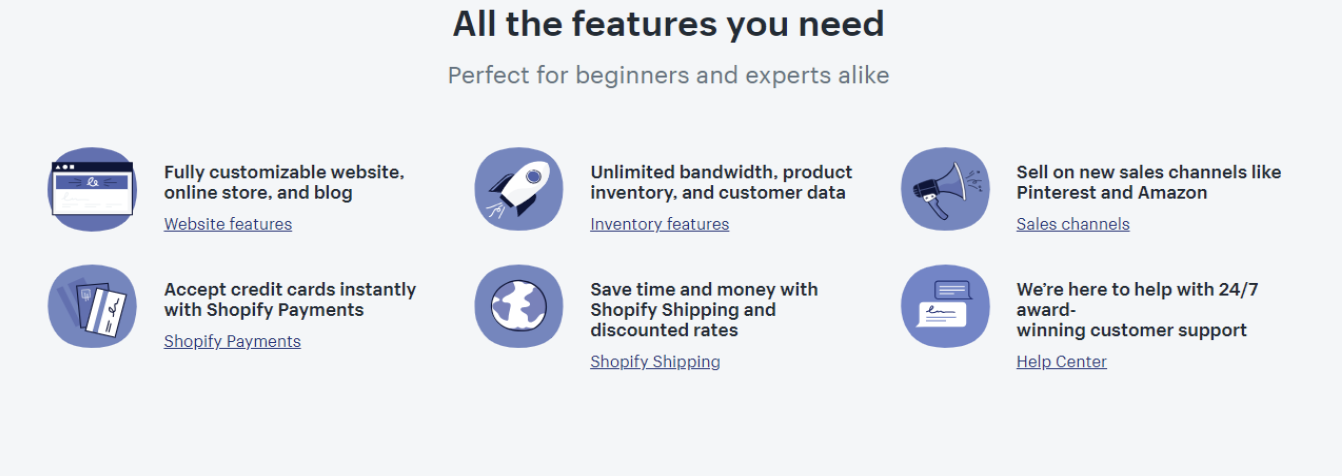Click the 'Fully customizable website' heading text

[284, 182]
